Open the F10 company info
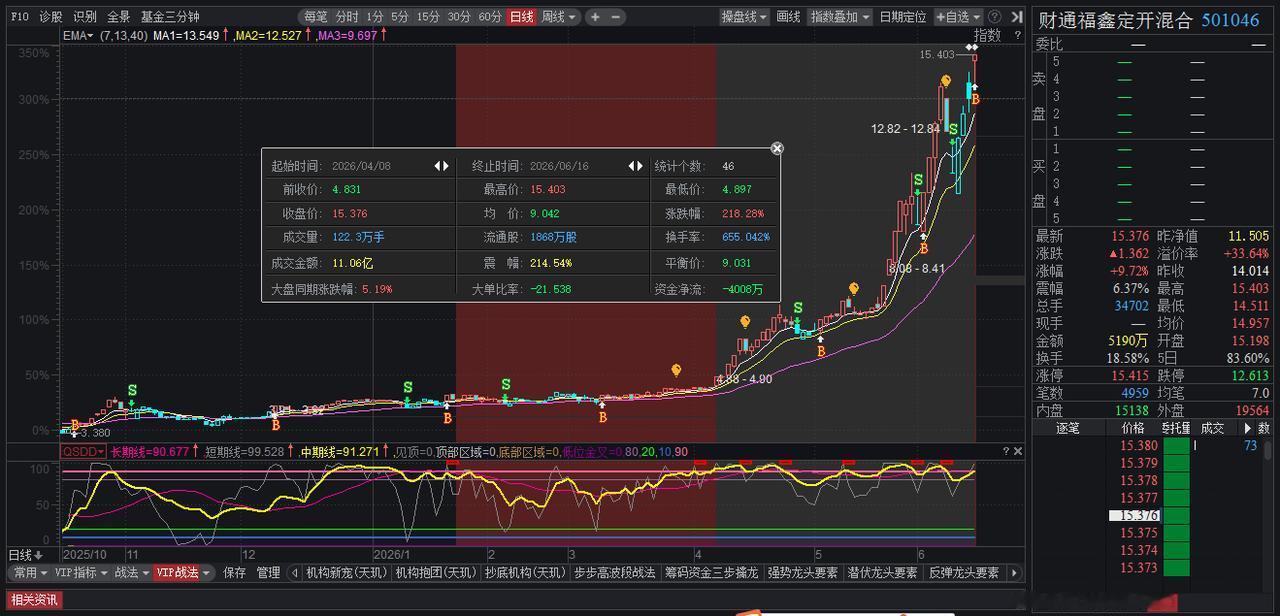Image resolution: width=1280 pixels, height=616 pixels. click(x=20, y=17)
